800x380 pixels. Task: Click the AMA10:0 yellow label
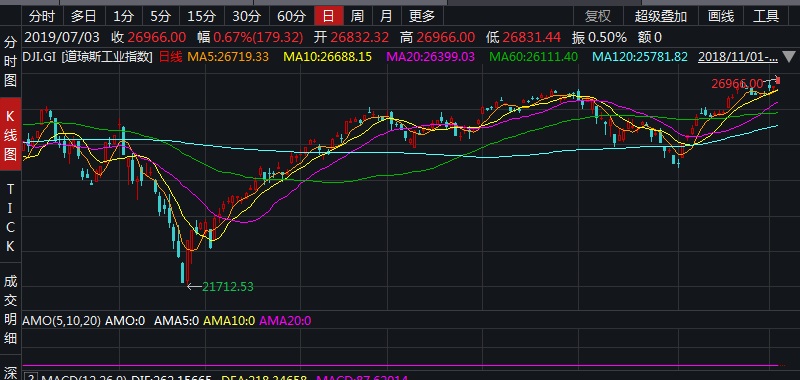229,321
